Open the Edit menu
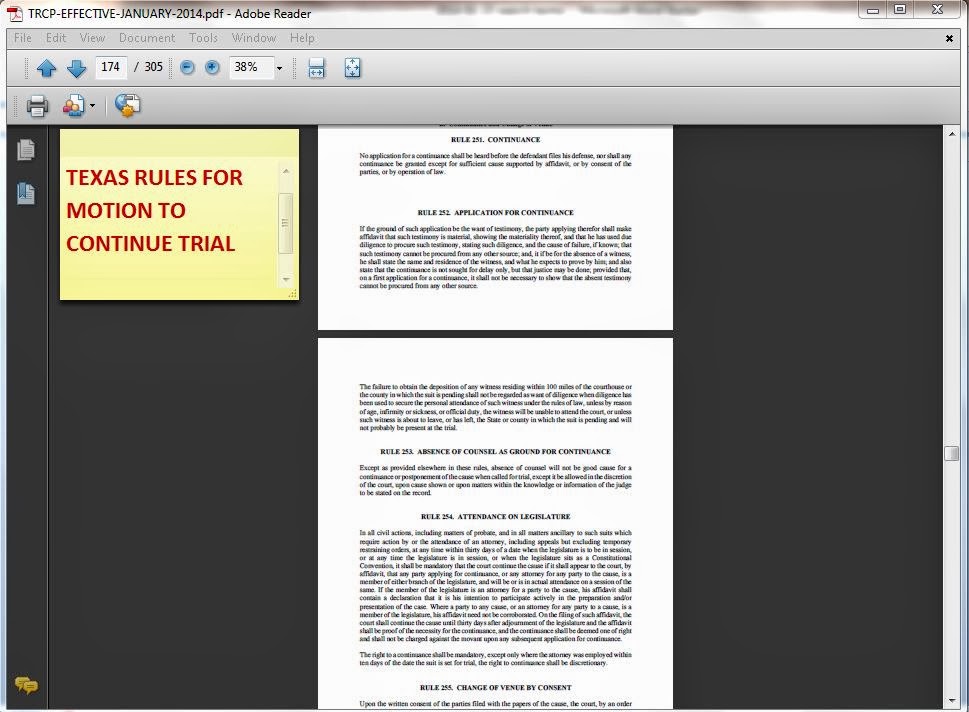Viewport: 969px width, 712px height. click(56, 38)
